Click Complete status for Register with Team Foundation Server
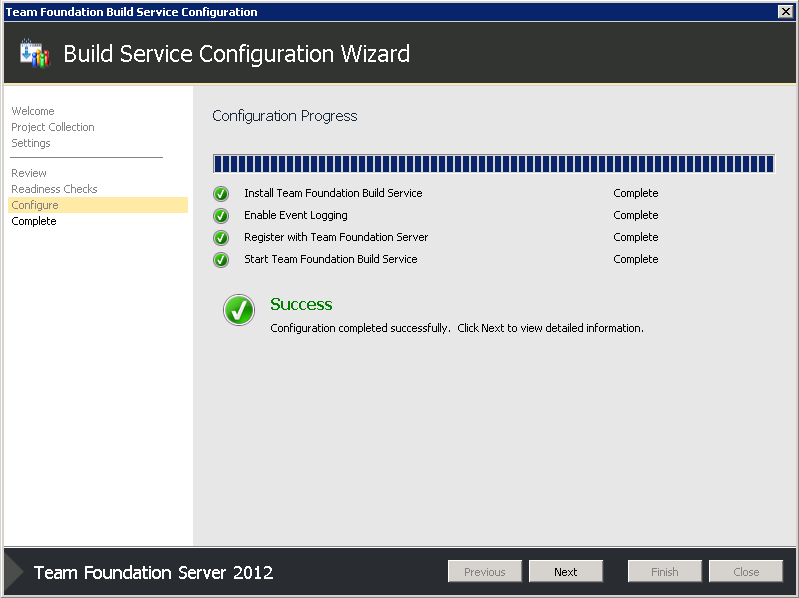This screenshot has height=598, width=799. click(x=635, y=237)
